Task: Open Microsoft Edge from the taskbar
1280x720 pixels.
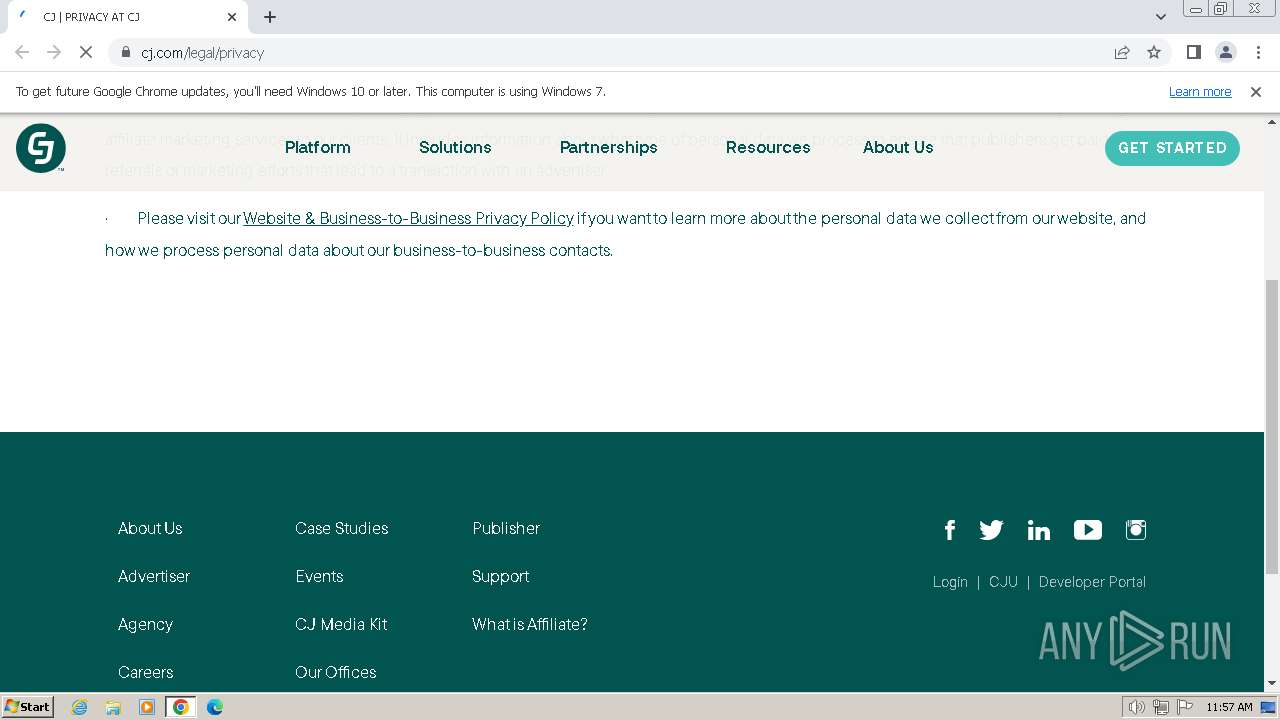Action: coord(215,707)
